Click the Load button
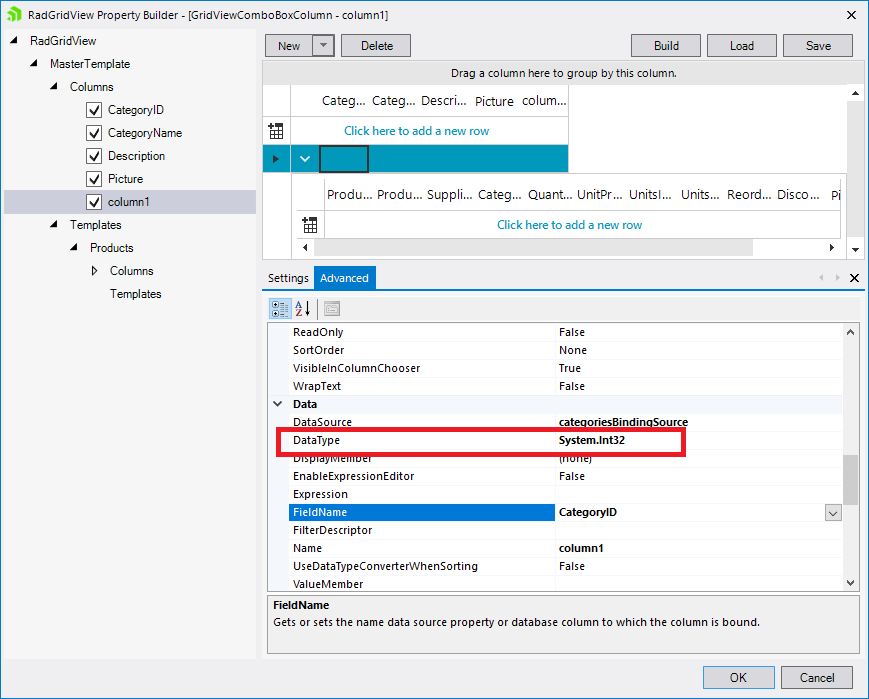This screenshot has width=869, height=699. [x=742, y=45]
